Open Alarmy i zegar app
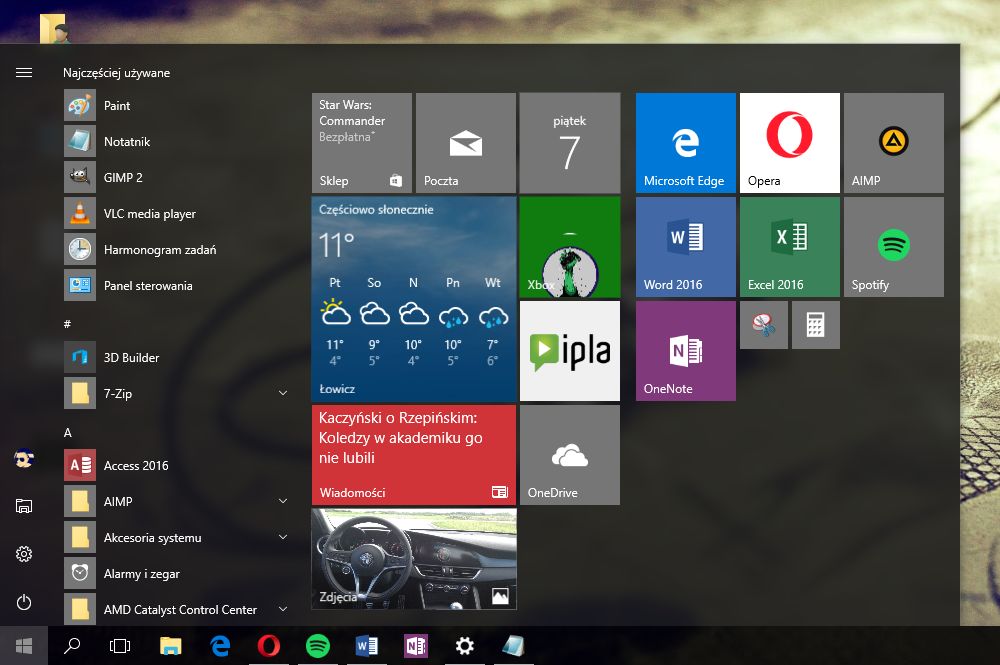Viewport: 1000px width, 665px height. click(x=176, y=574)
